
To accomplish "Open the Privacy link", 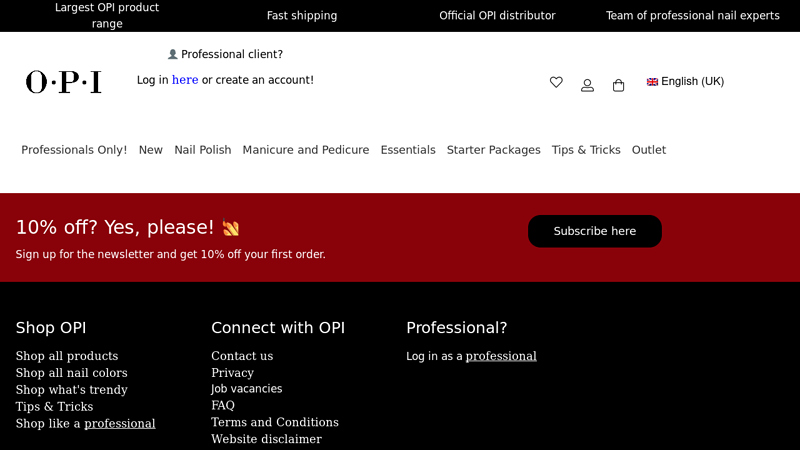I will [232, 373].
